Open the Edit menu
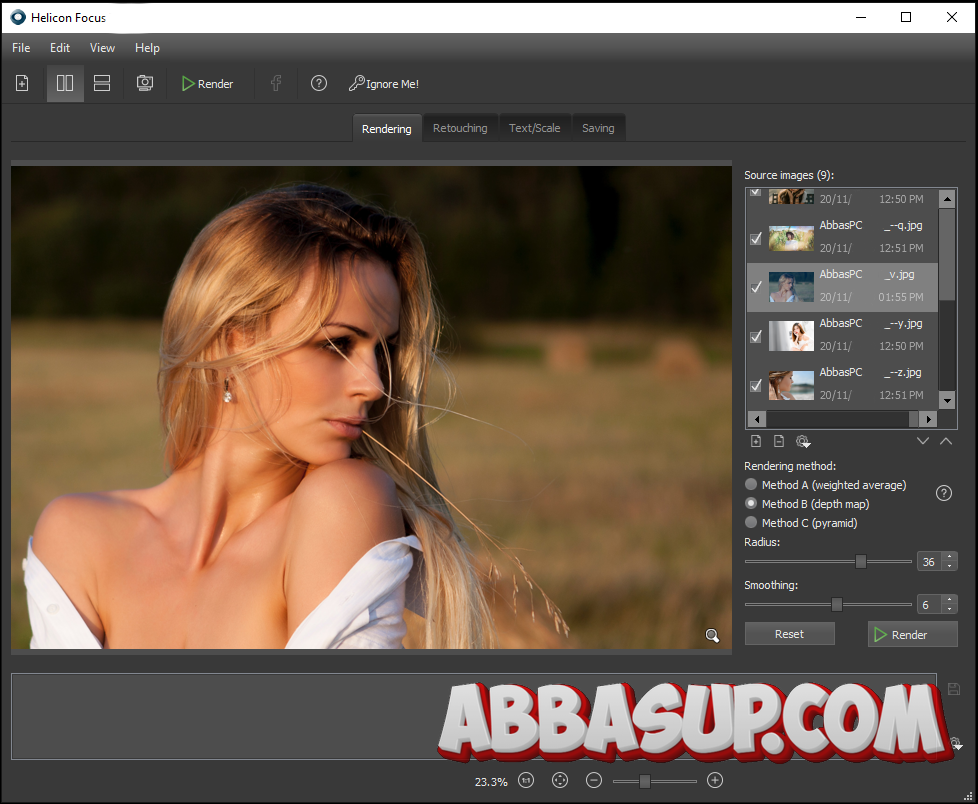Viewport: 978px width, 804px height. (x=60, y=47)
